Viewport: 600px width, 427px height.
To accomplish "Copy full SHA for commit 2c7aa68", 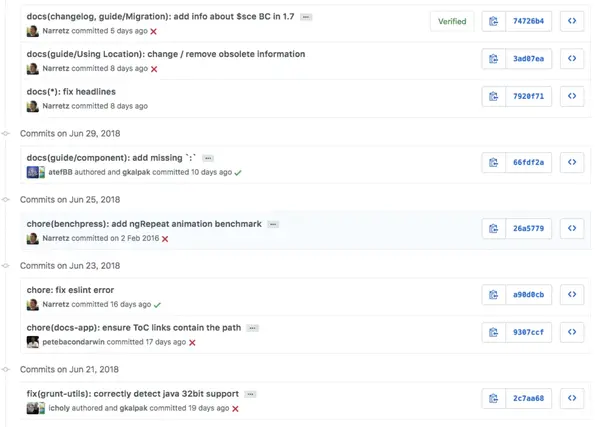I will tap(493, 398).
